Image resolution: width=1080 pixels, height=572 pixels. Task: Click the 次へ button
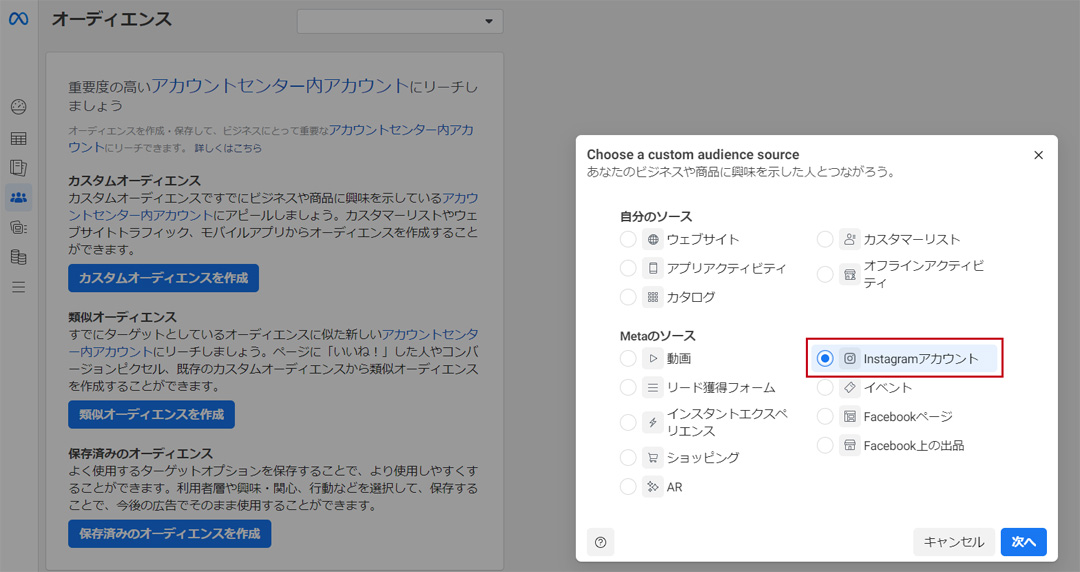click(1023, 542)
